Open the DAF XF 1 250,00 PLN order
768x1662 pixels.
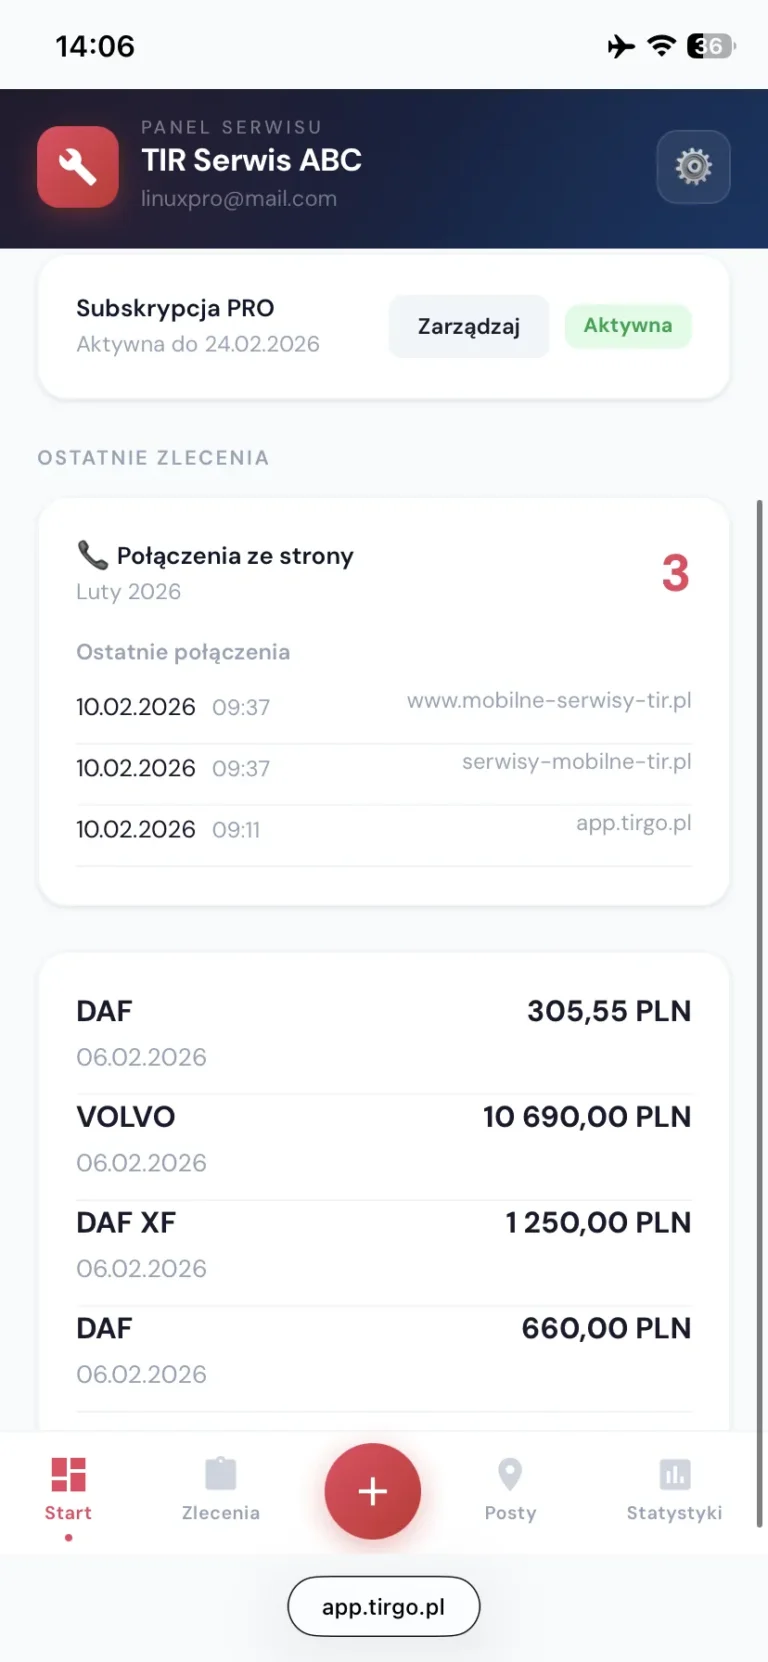tap(384, 1244)
